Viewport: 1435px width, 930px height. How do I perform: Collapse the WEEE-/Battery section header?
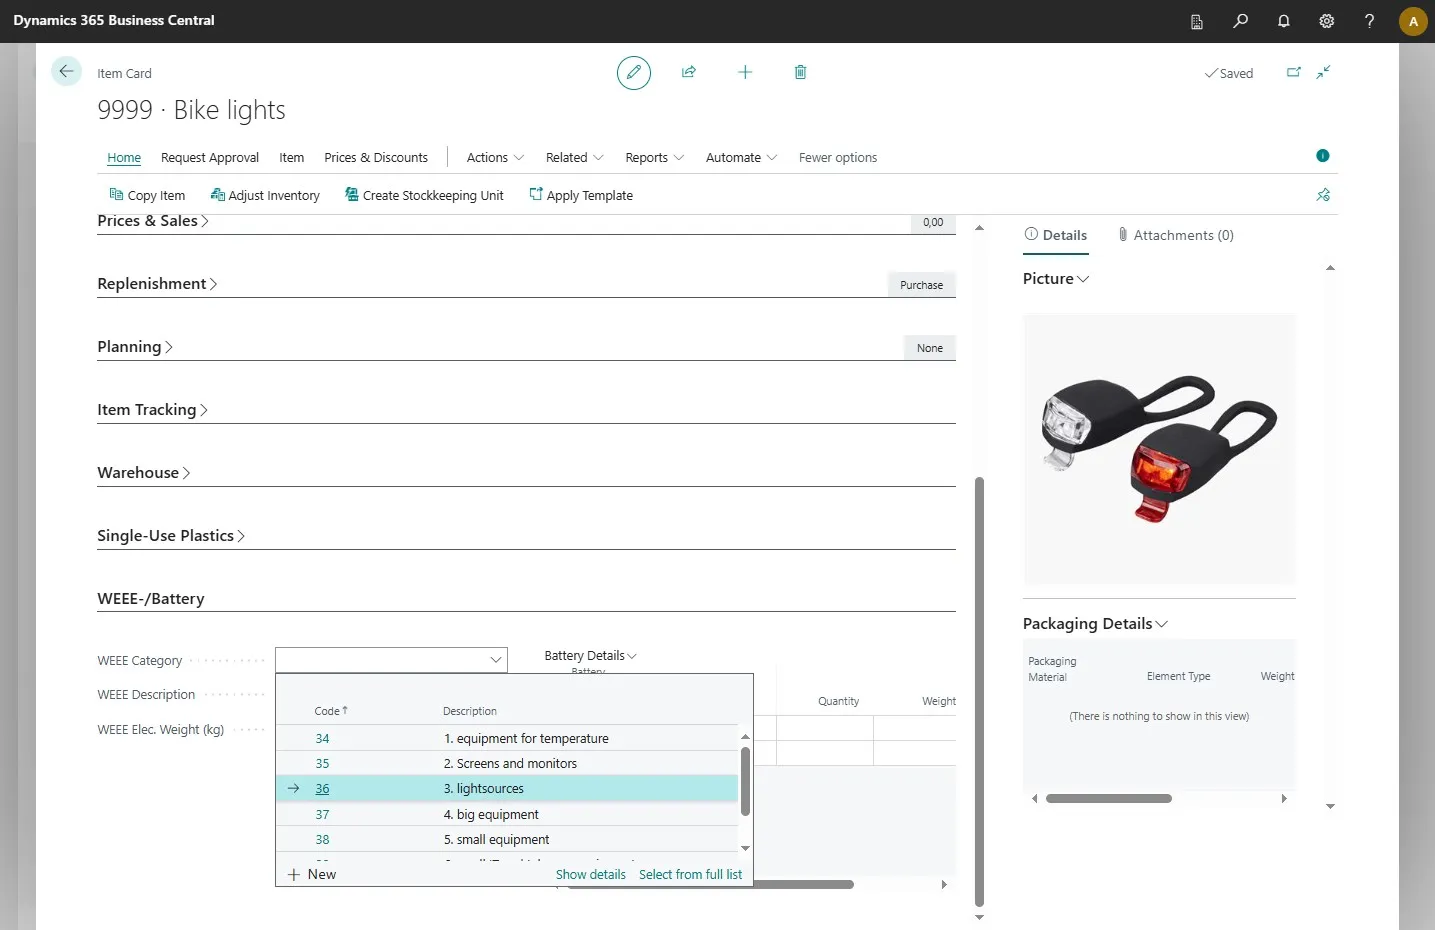tap(151, 599)
